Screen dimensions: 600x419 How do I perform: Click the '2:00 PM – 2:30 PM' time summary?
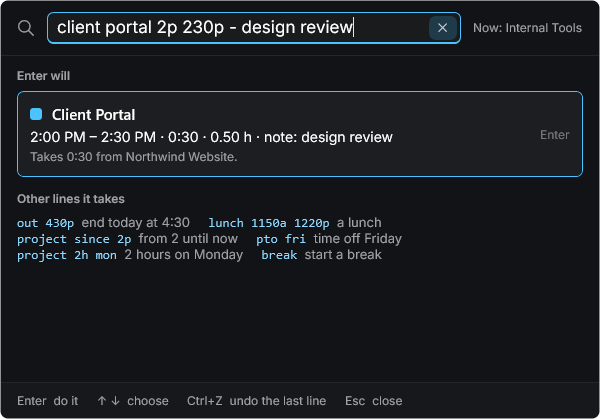tap(93, 137)
